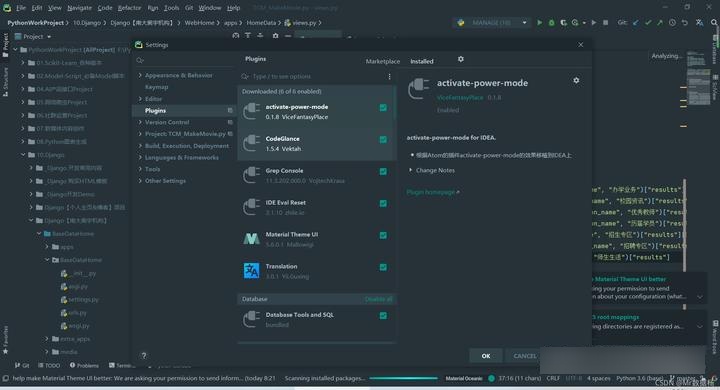The width and height of the screenshot is (720, 390).
Task: Open the Navigate menu
Action: pyautogui.click(x=79, y=8)
